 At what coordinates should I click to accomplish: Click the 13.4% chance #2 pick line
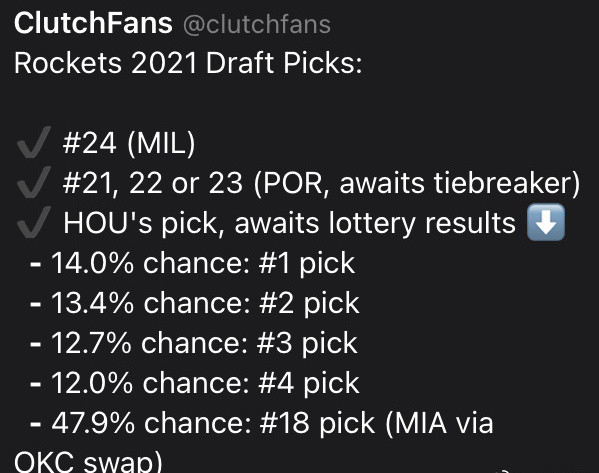pyautogui.click(x=195, y=303)
